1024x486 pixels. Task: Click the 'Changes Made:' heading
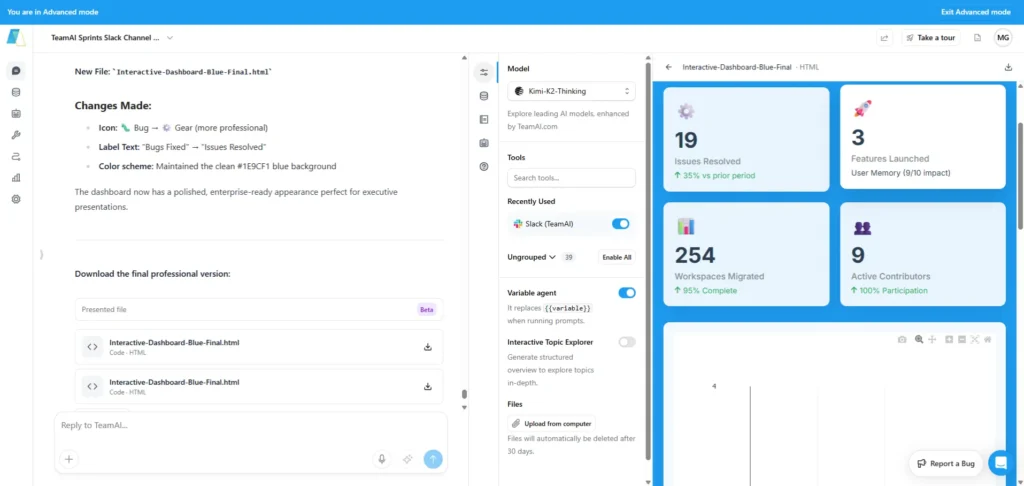click(x=113, y=106)
